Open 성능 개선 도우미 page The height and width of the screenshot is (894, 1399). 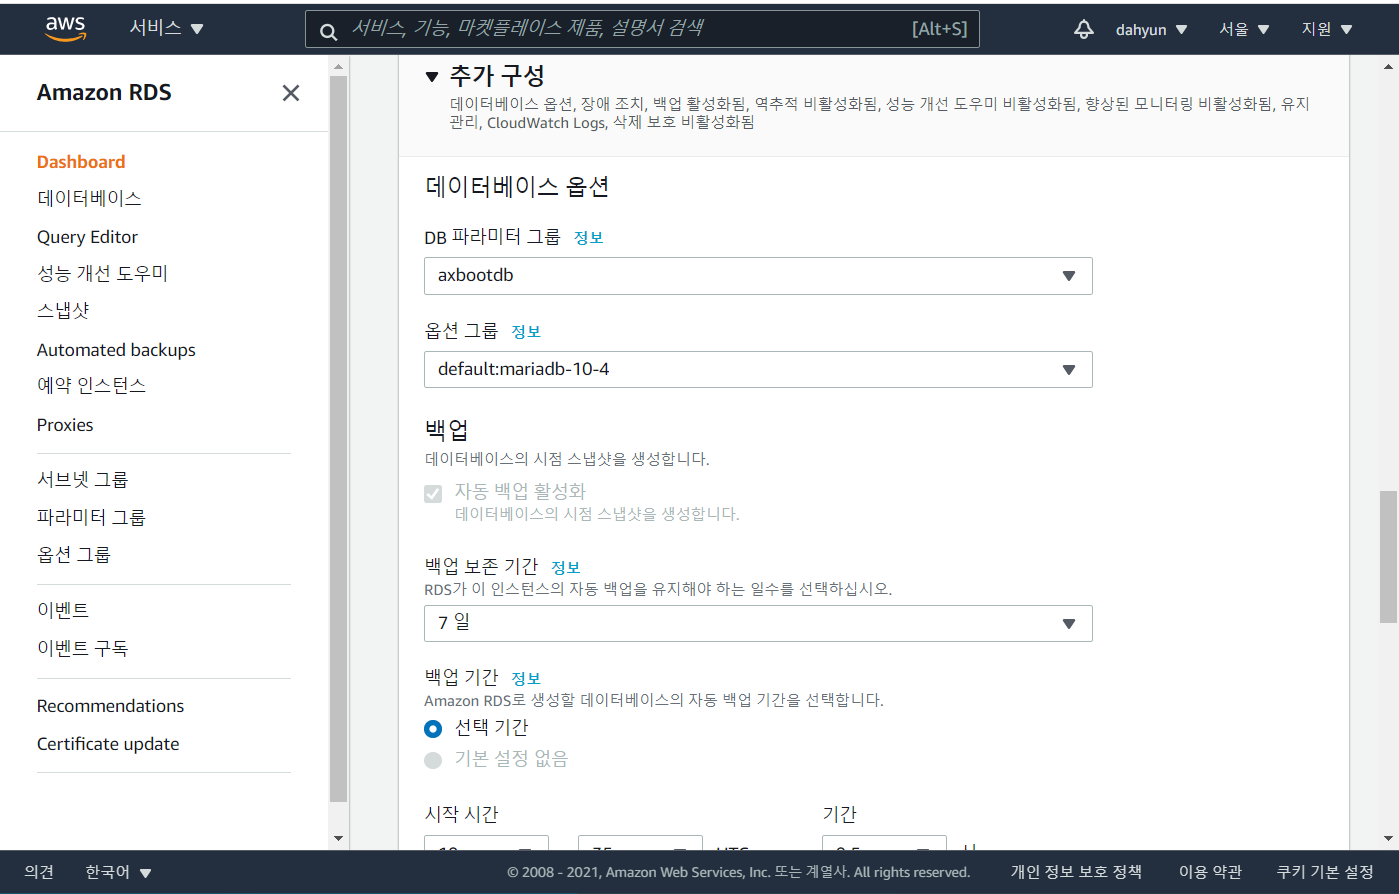pos(102,273)
